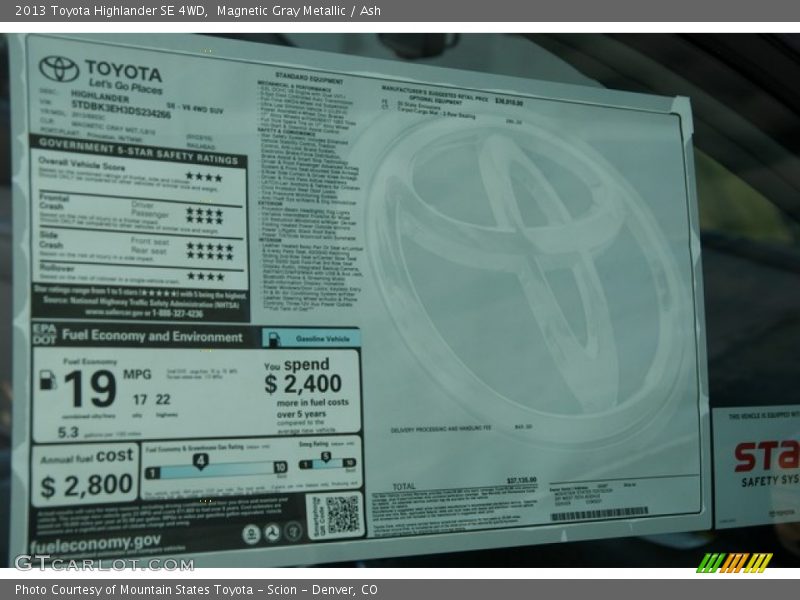Click the gas pump icon beside the MPG figure
The width and height of the screenshot is (800, 600).
[x=47, y=380]
